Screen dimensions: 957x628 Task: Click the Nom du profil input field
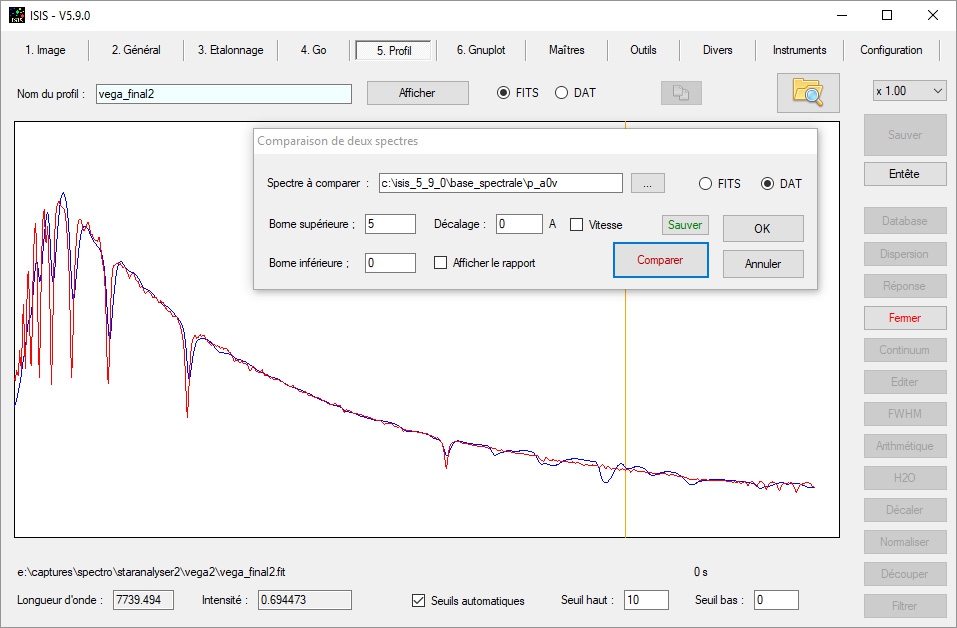pos(223,94)
